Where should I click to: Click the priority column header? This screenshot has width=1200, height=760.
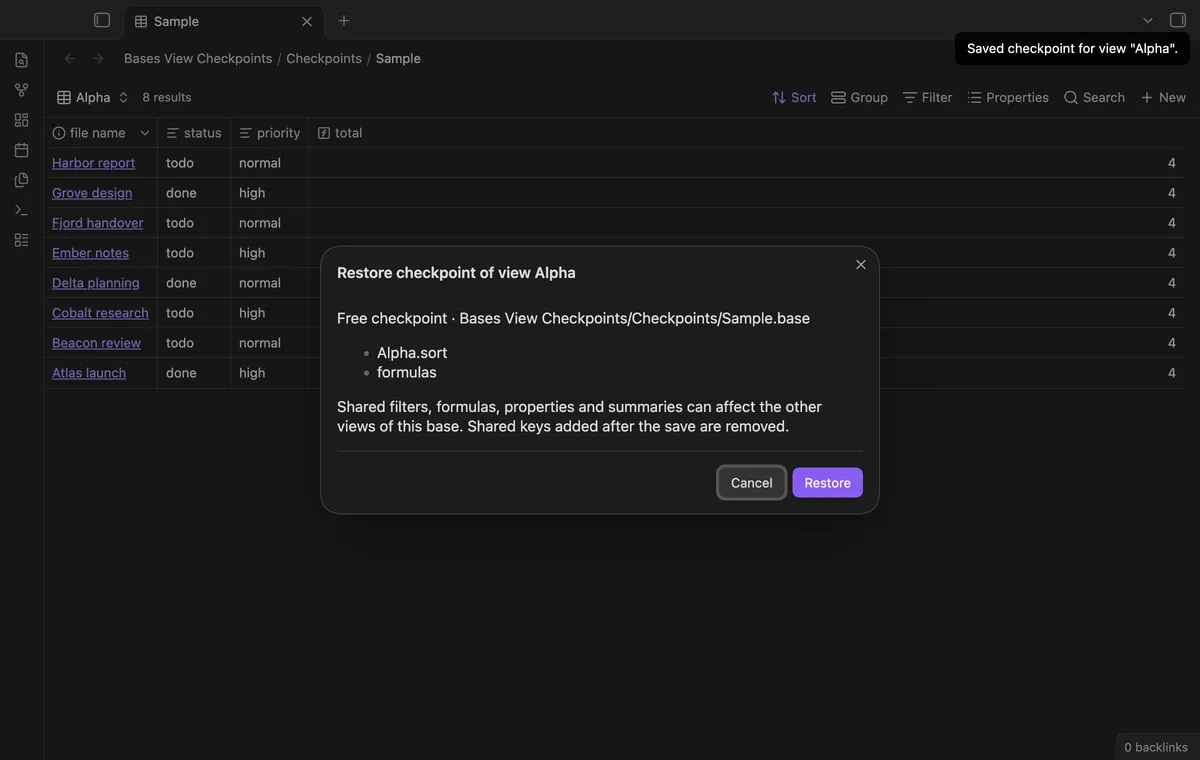click(x=270, y=133)
